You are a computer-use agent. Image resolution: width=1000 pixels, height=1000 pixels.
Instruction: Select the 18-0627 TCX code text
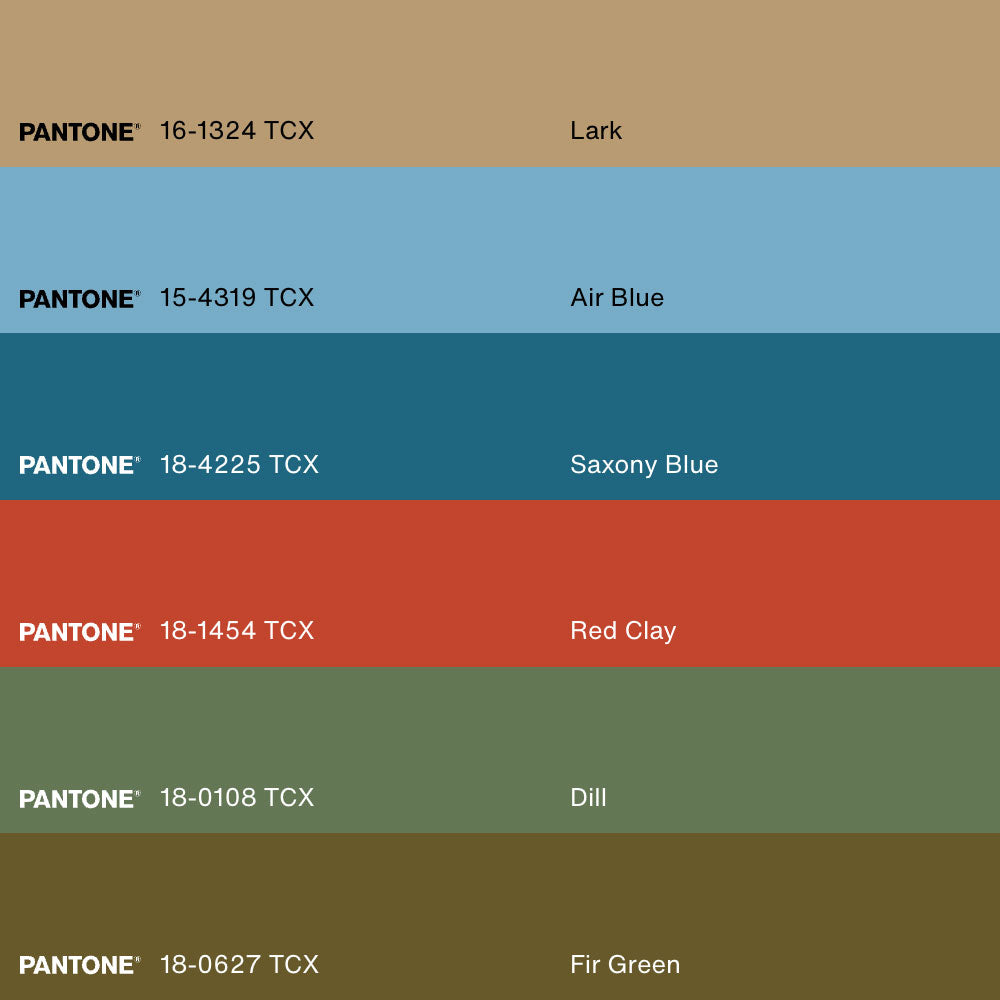click(x=239, y=965)
